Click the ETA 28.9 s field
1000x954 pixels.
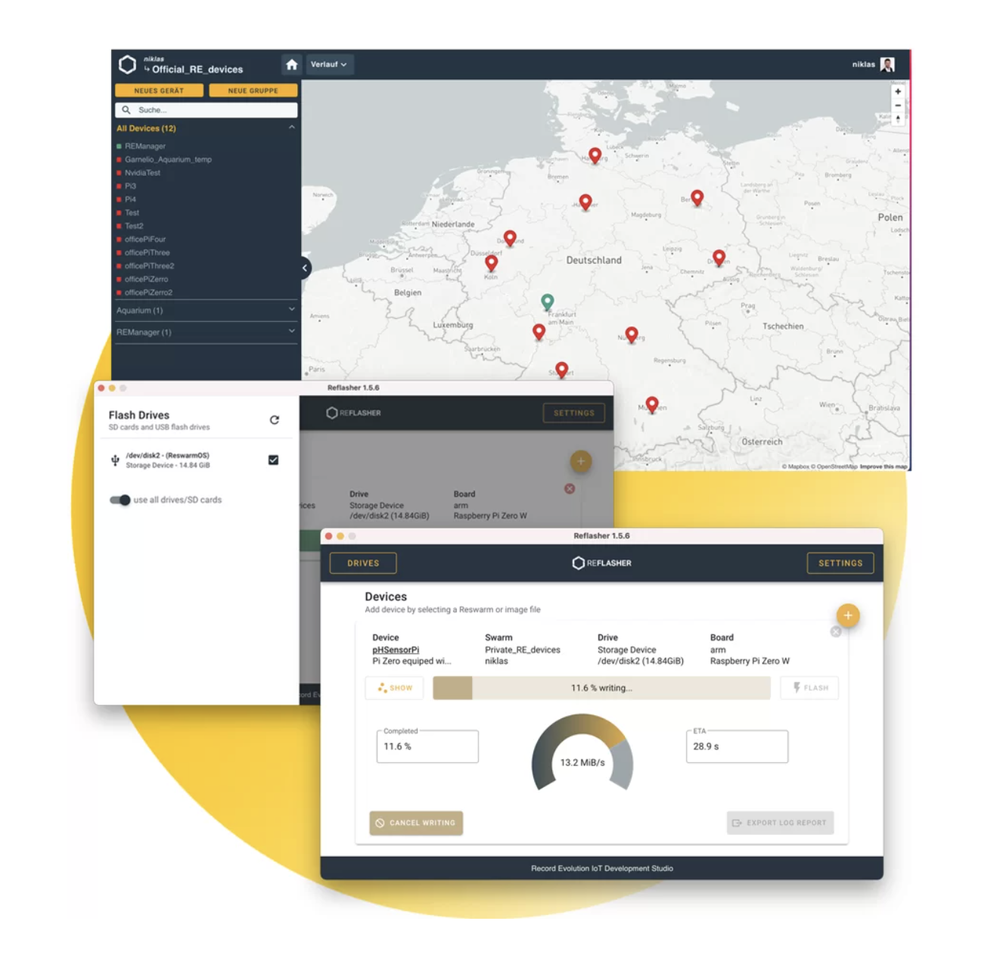(737, 746)
